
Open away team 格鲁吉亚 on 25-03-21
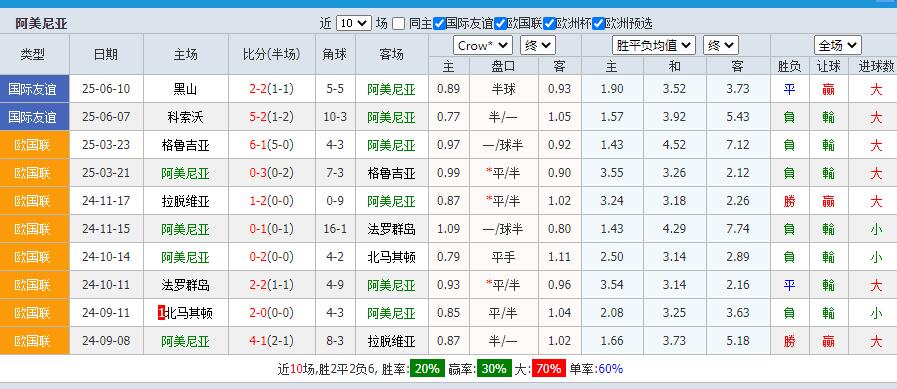pos(391,173)
